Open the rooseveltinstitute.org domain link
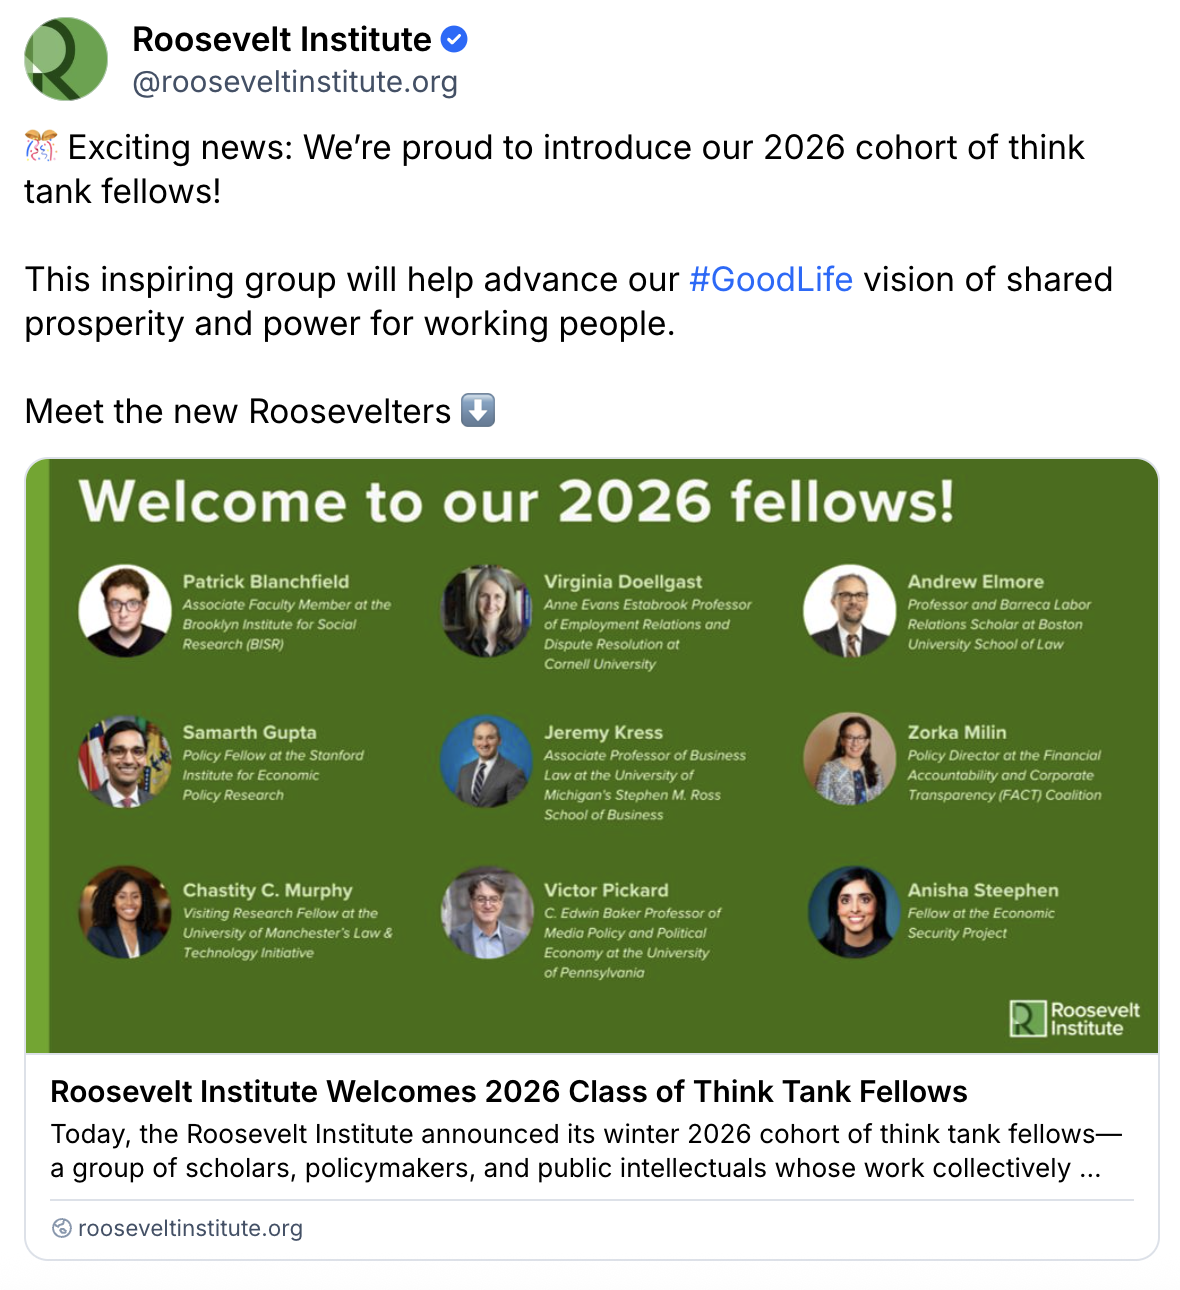The width and height of the screenshot is (1180, 1290). point(190,1228)
